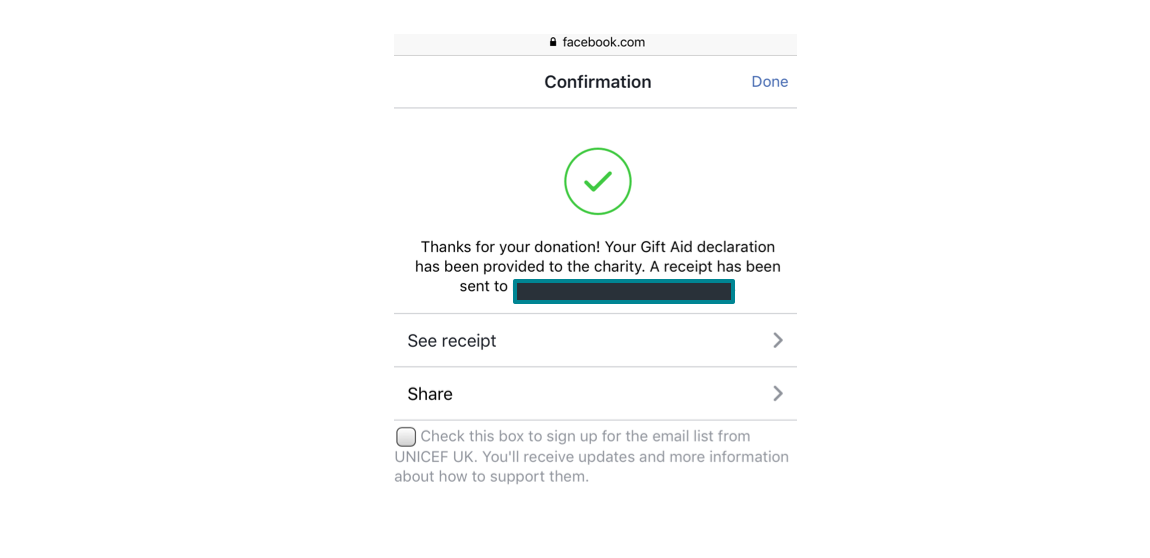
Task: Click the Confirmation page title
Action: (x=598, y=82)
